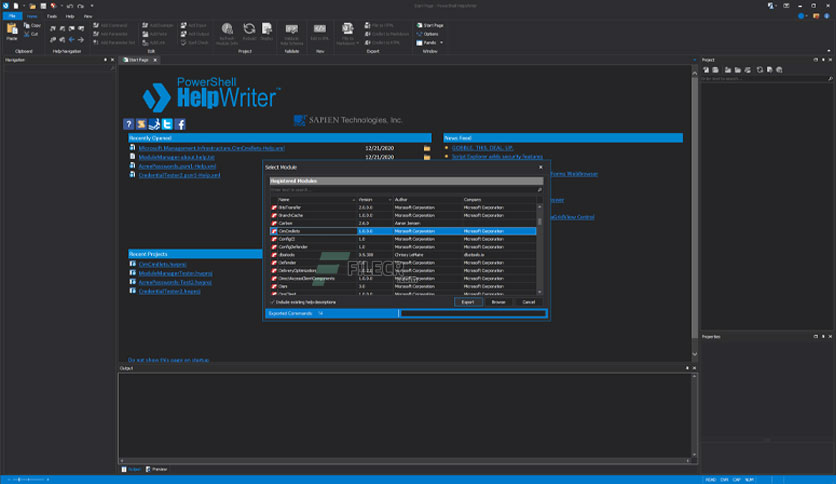The width and height of the screenshot is (836, 484).
Task: Open quick access toolbar customize dropdown
Action: [92, 6]
